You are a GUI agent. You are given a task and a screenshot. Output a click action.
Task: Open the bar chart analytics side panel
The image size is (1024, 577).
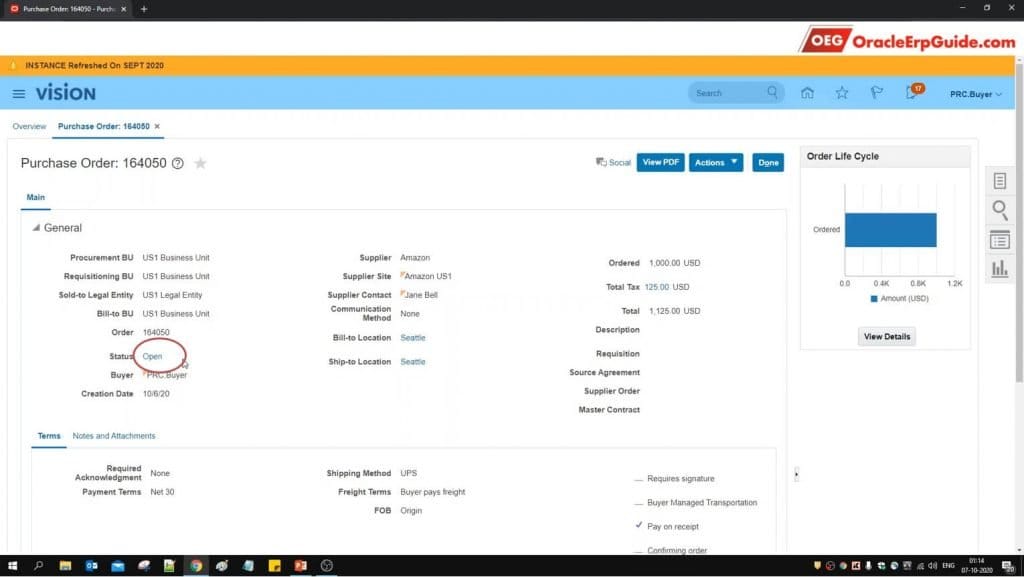point(999,268)
